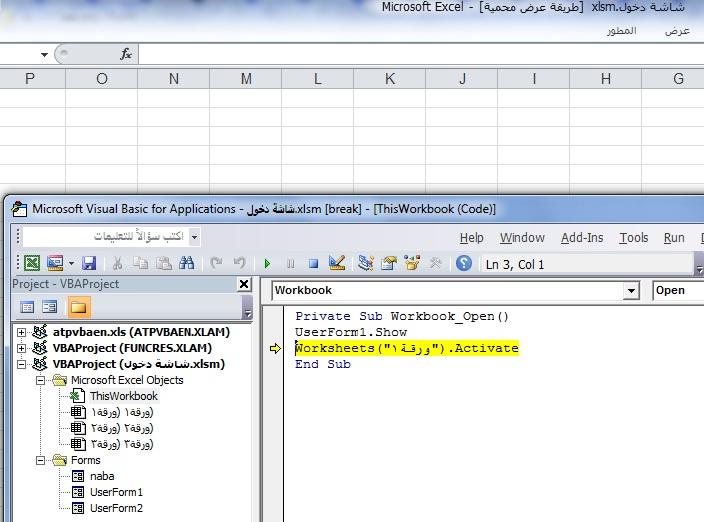
Task: Open the Window menu
Action: click(x=522, y=237)
